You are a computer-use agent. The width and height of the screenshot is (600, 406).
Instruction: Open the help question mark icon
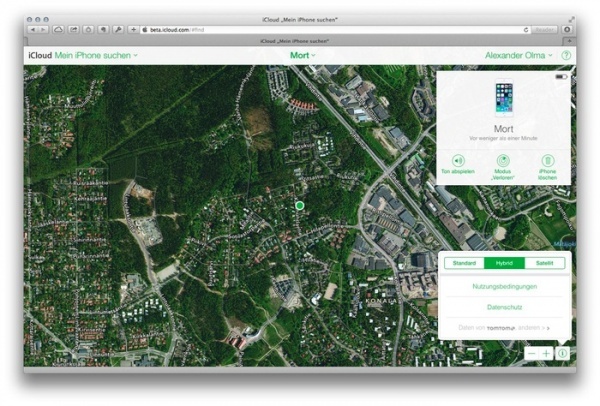(566, 56)
